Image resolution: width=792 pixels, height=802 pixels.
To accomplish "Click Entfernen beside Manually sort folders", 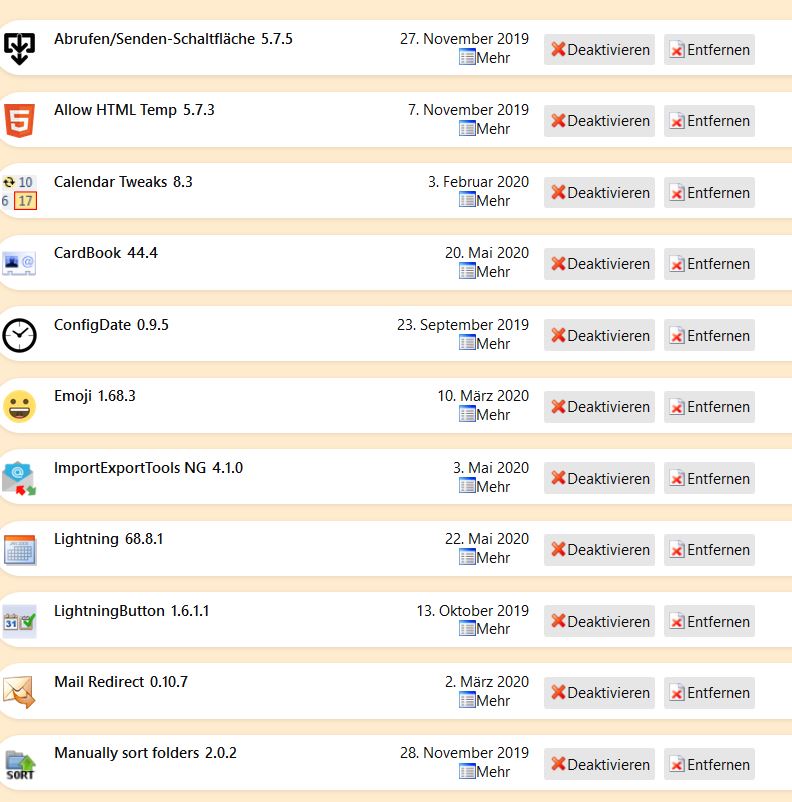I will point(709,765).
